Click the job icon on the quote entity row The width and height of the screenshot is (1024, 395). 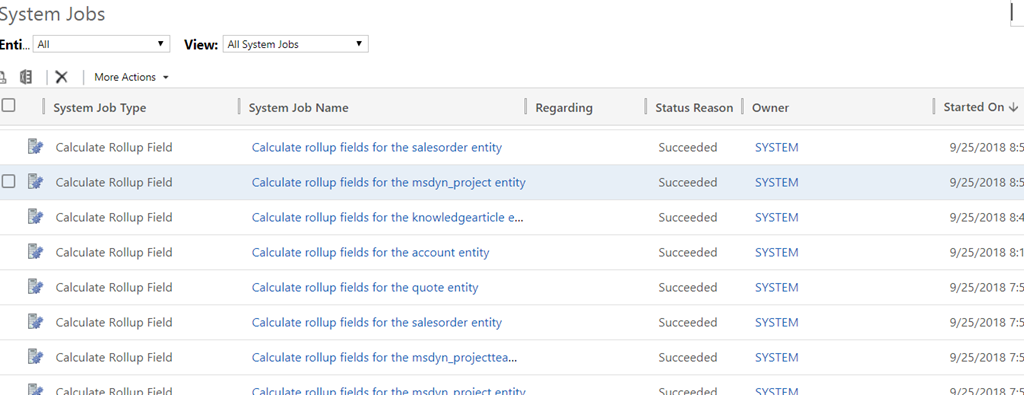coord(35,287)
